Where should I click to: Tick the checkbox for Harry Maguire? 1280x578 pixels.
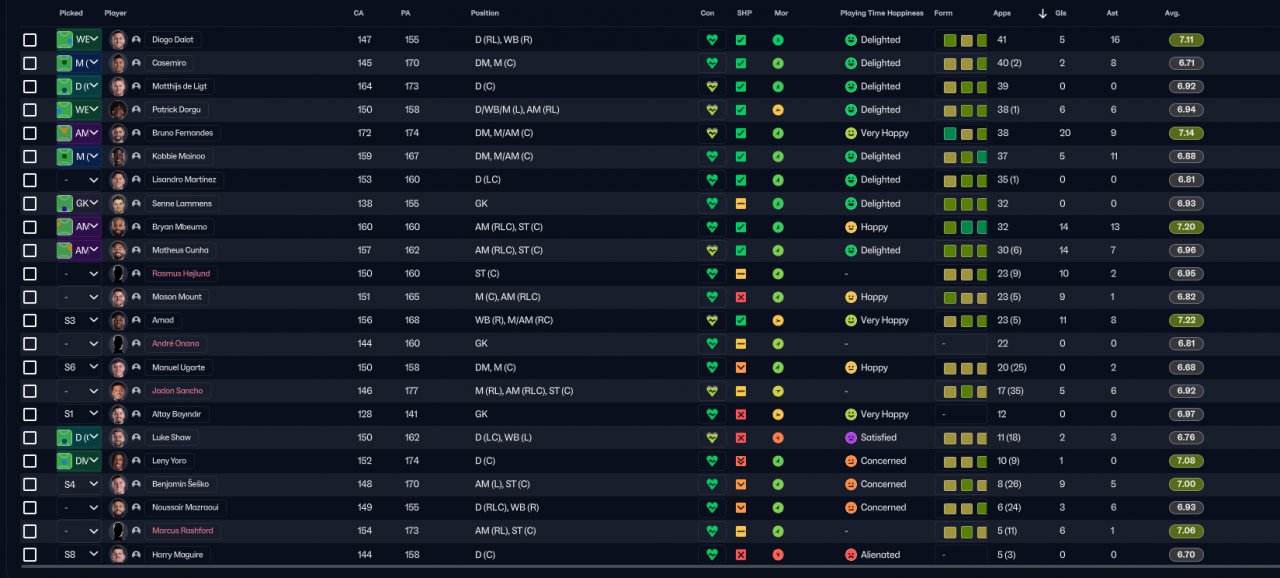click(30, 555)
